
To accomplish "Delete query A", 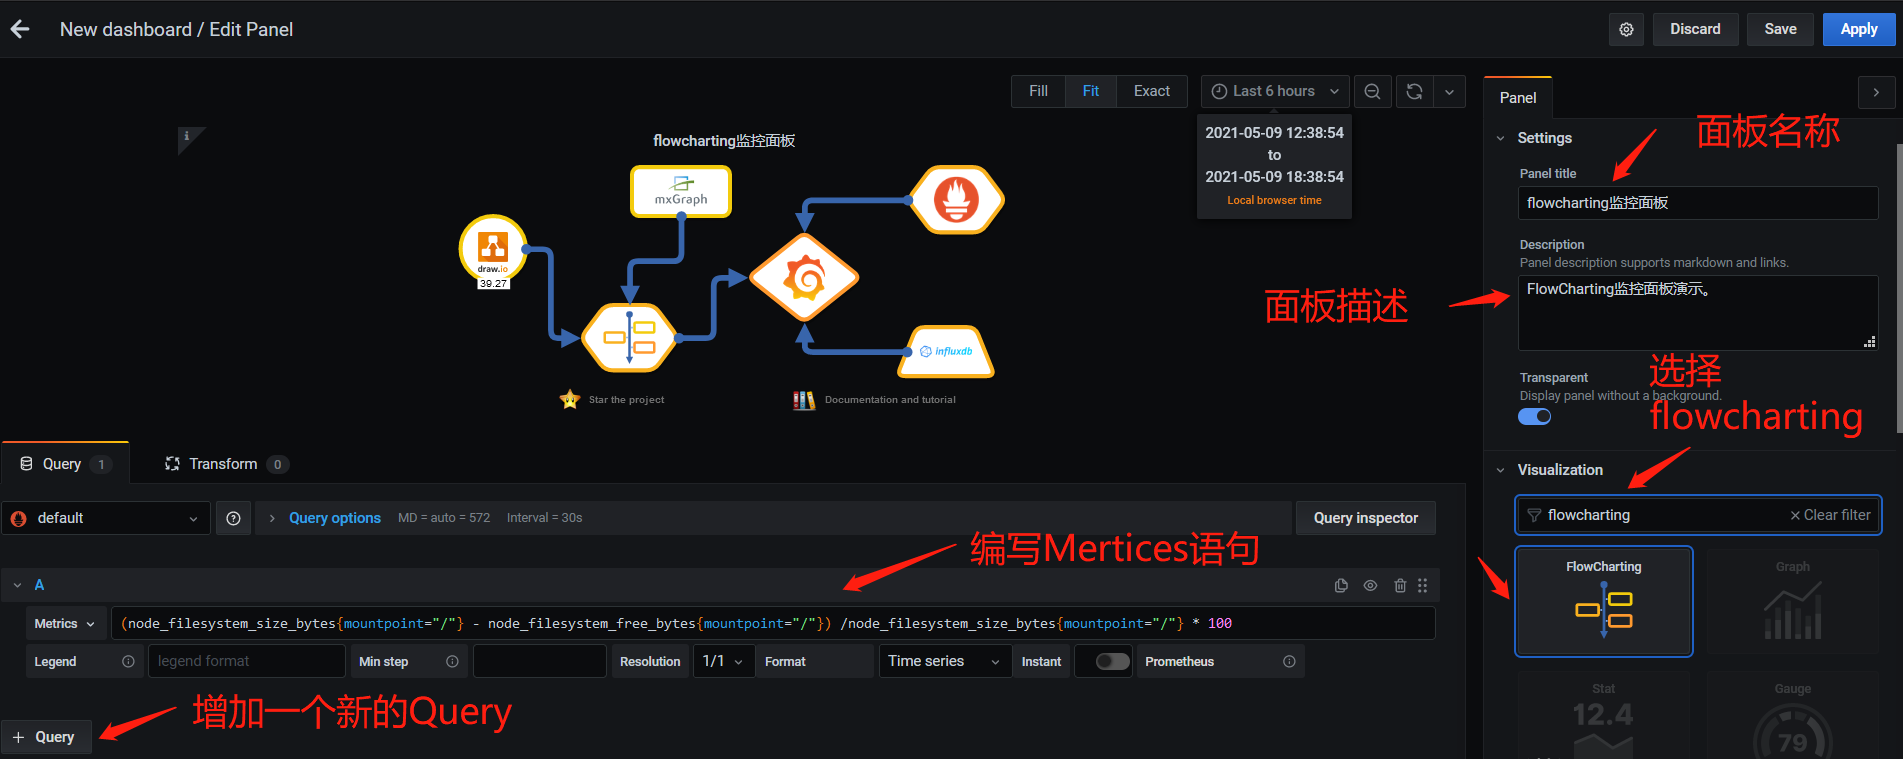I will [1400, 585].
